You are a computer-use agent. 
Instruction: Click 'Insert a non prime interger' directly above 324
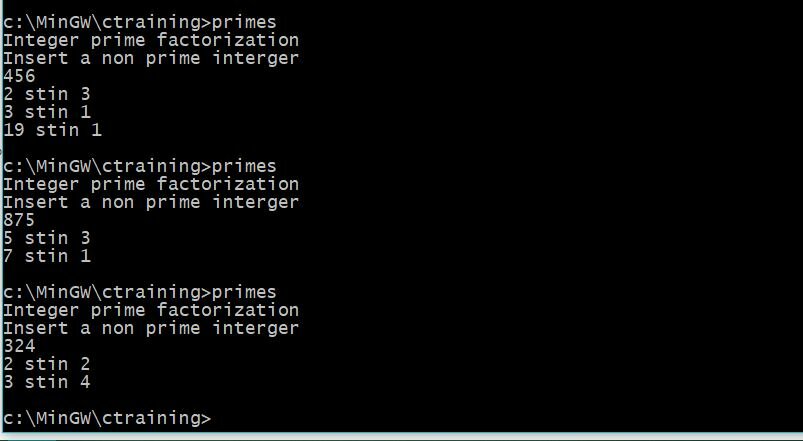point(151,328)
